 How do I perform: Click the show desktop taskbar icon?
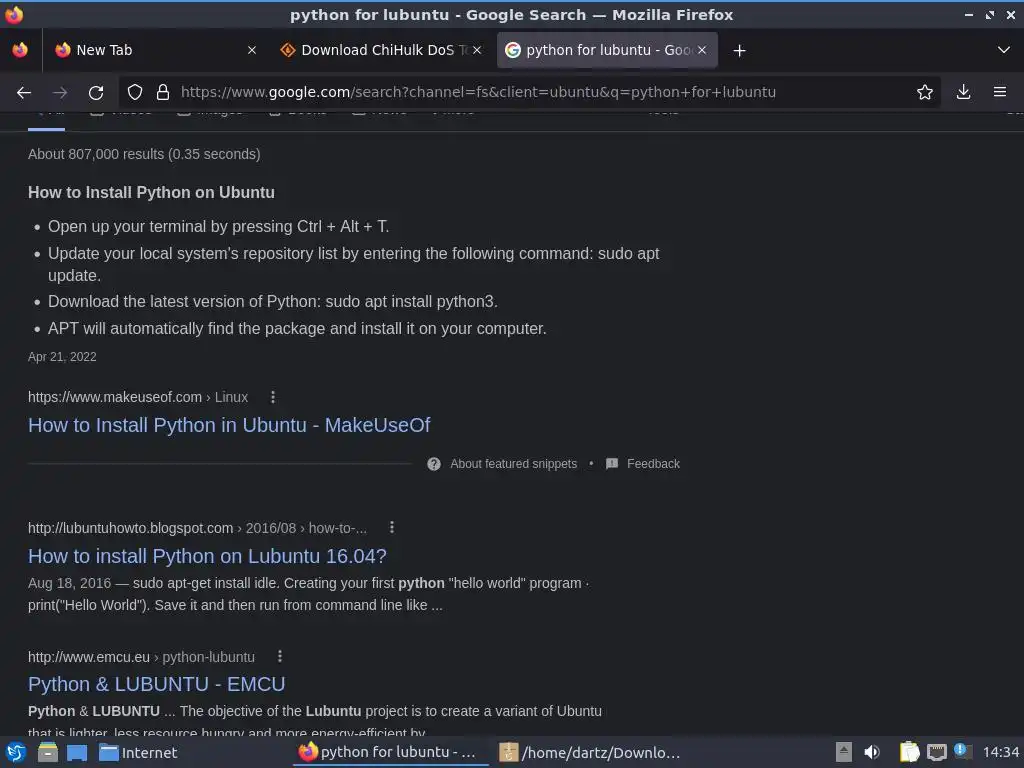tap(76, 753)
